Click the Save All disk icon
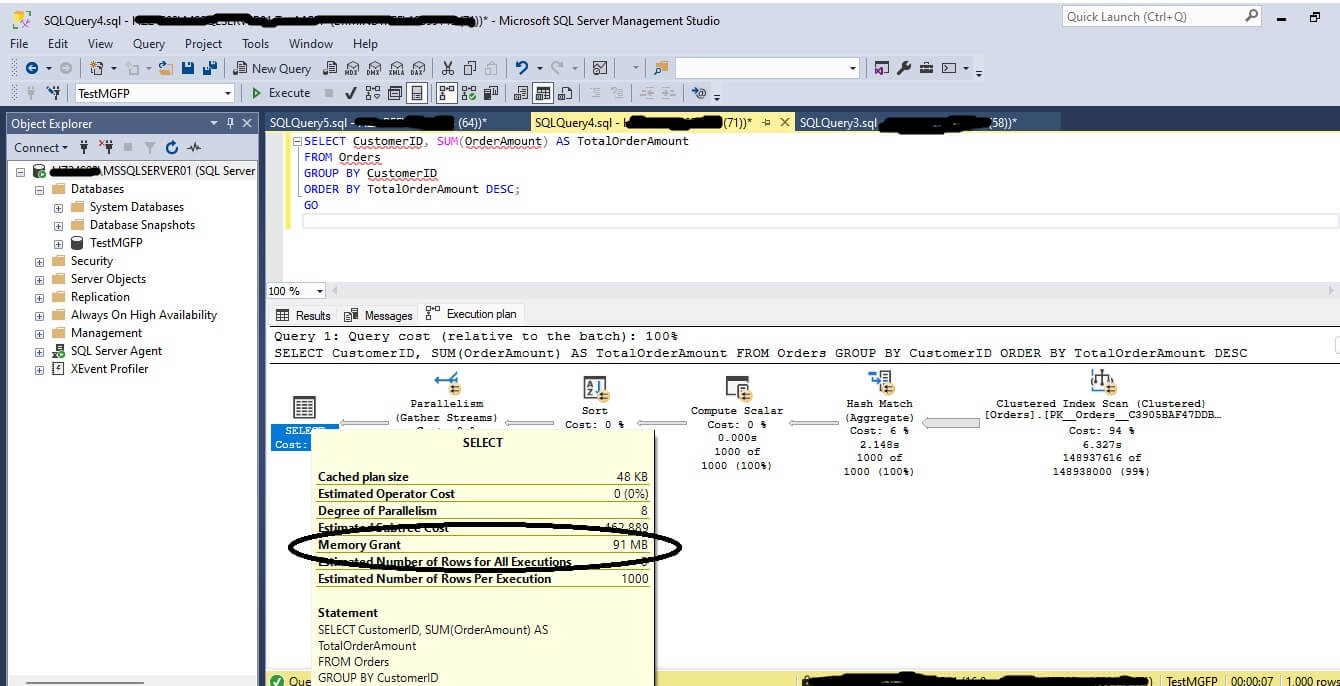 [210, 68]
